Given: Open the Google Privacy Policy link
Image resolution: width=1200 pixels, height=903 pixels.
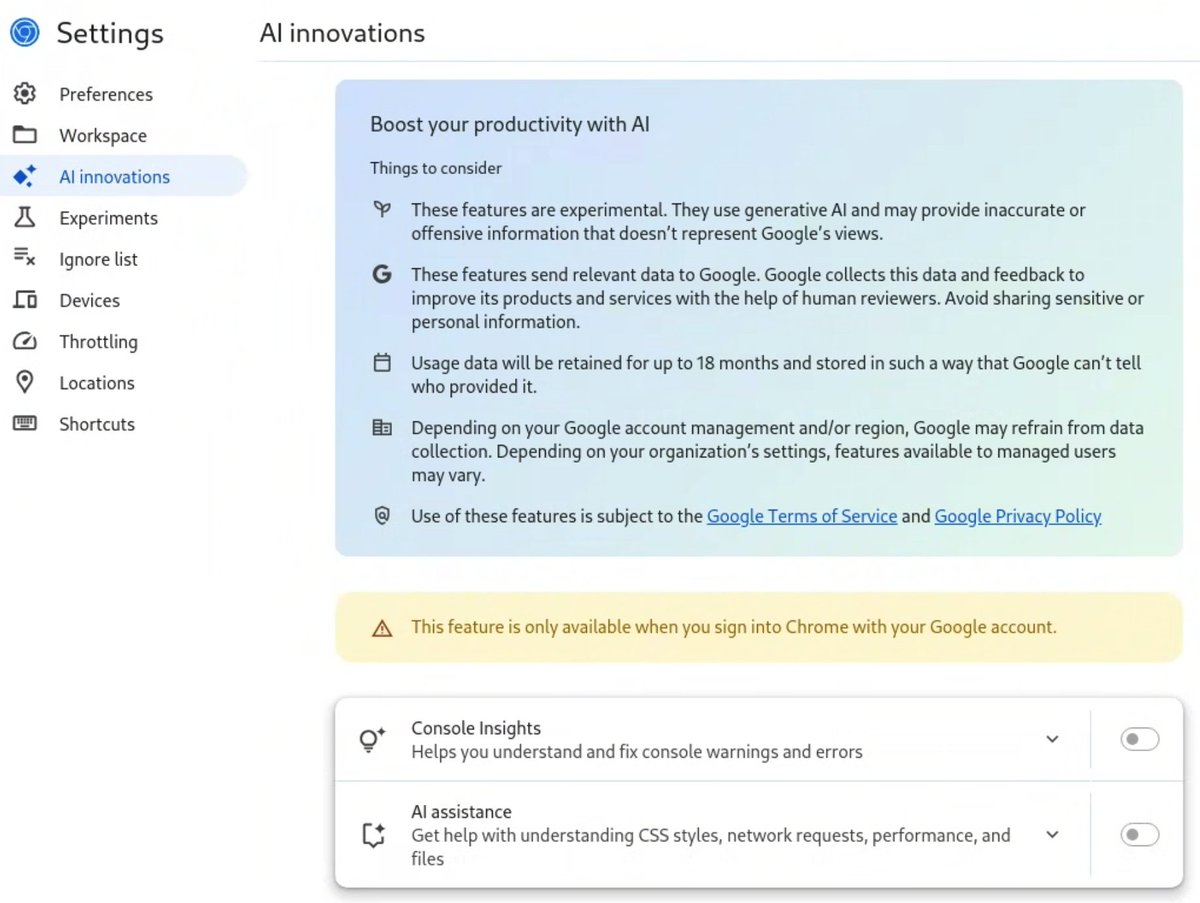Looking at the screenshot, I should pos(1018,516).
